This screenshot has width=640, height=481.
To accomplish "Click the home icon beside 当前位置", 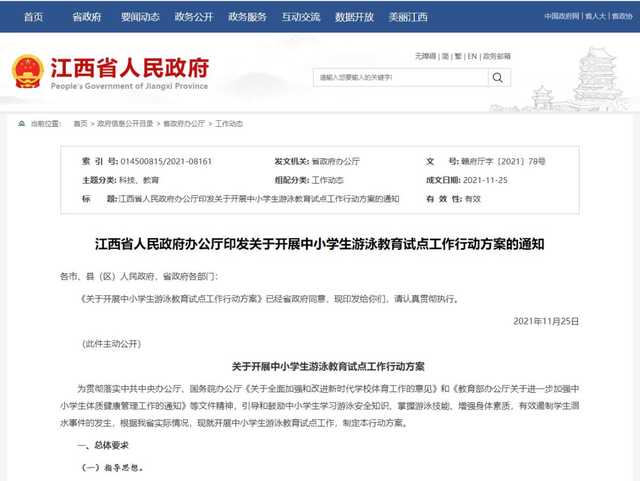I will (22, 123).
